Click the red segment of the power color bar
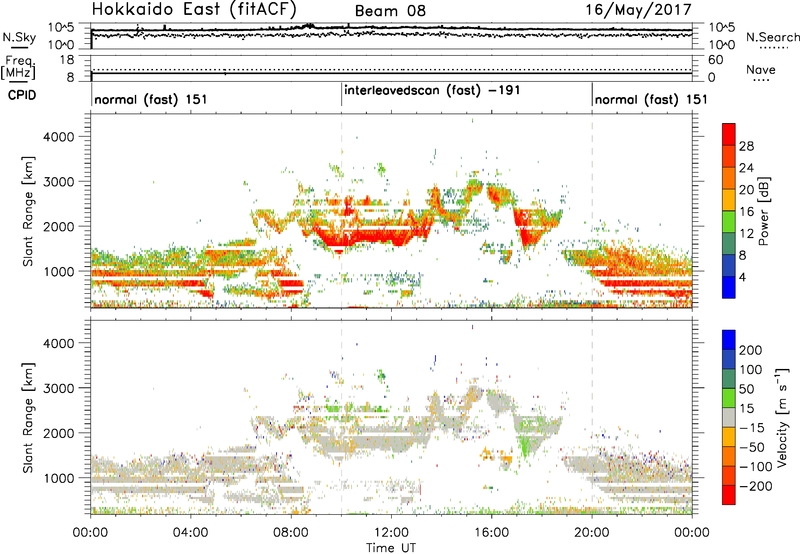This screenshot has width=800, height=554. tap(729, 135)
